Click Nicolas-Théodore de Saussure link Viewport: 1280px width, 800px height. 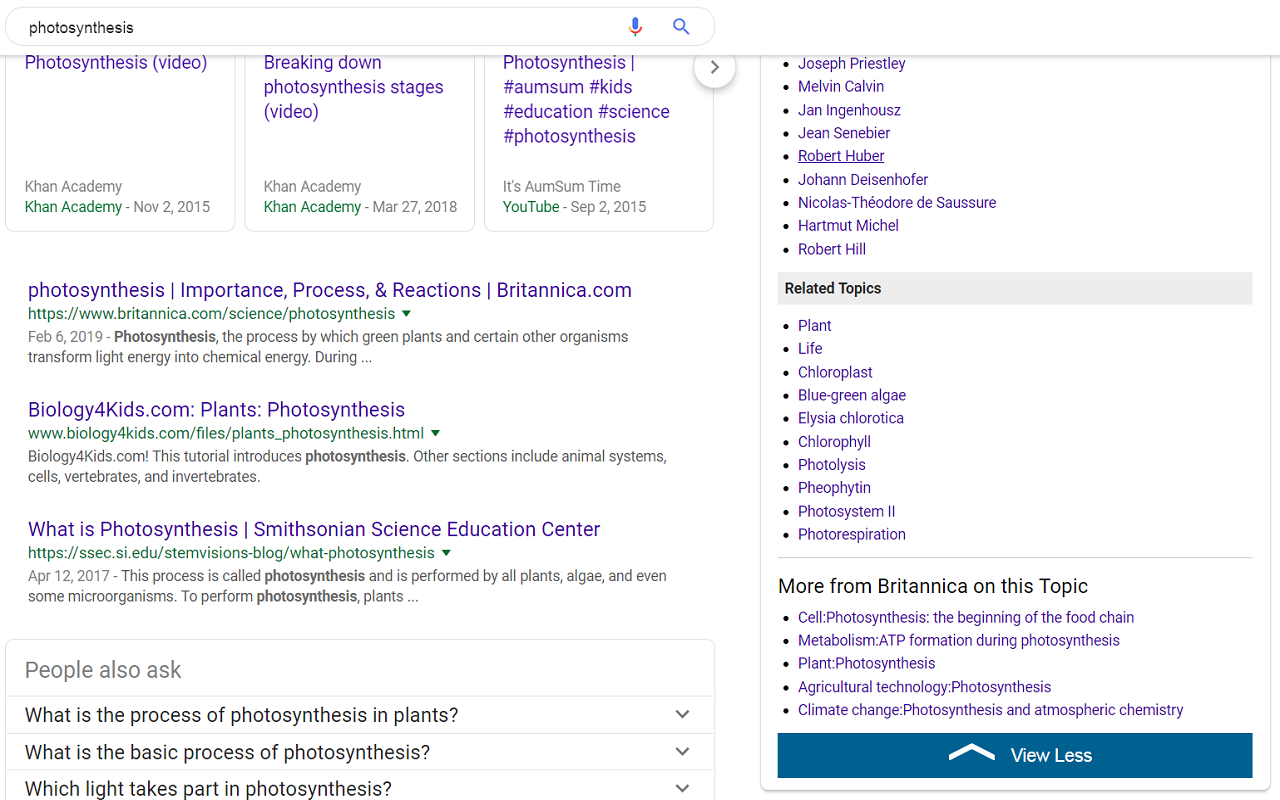pos(897,203)
